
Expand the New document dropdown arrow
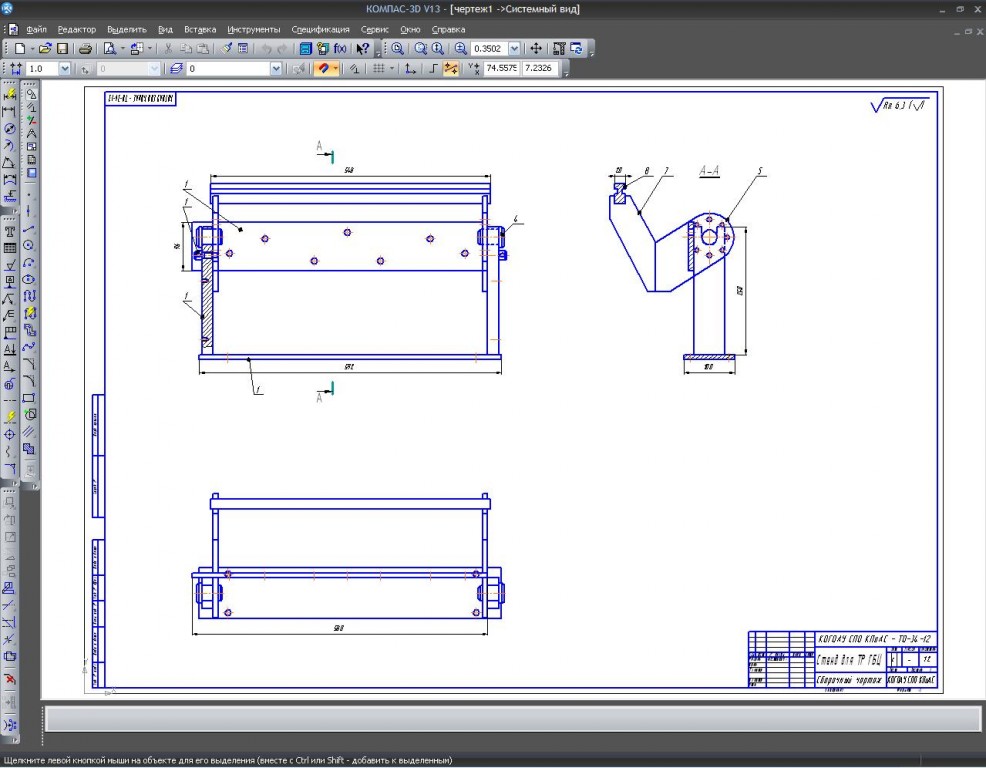[31, 48]
